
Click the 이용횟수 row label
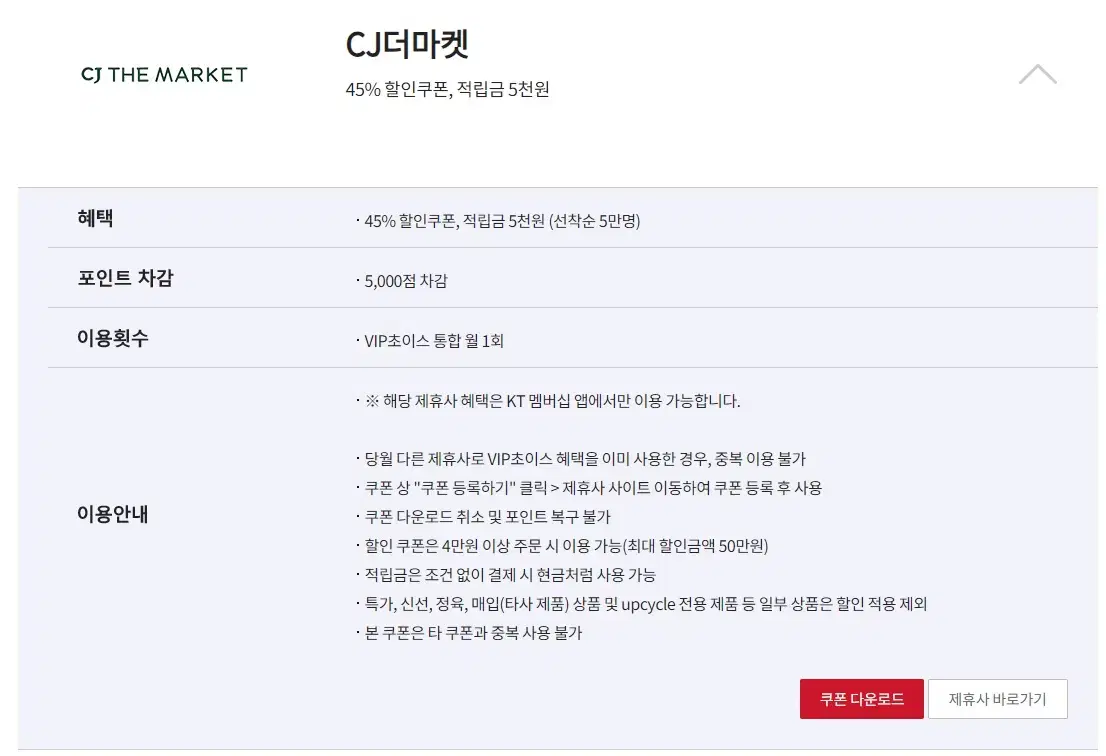(113, 338)
